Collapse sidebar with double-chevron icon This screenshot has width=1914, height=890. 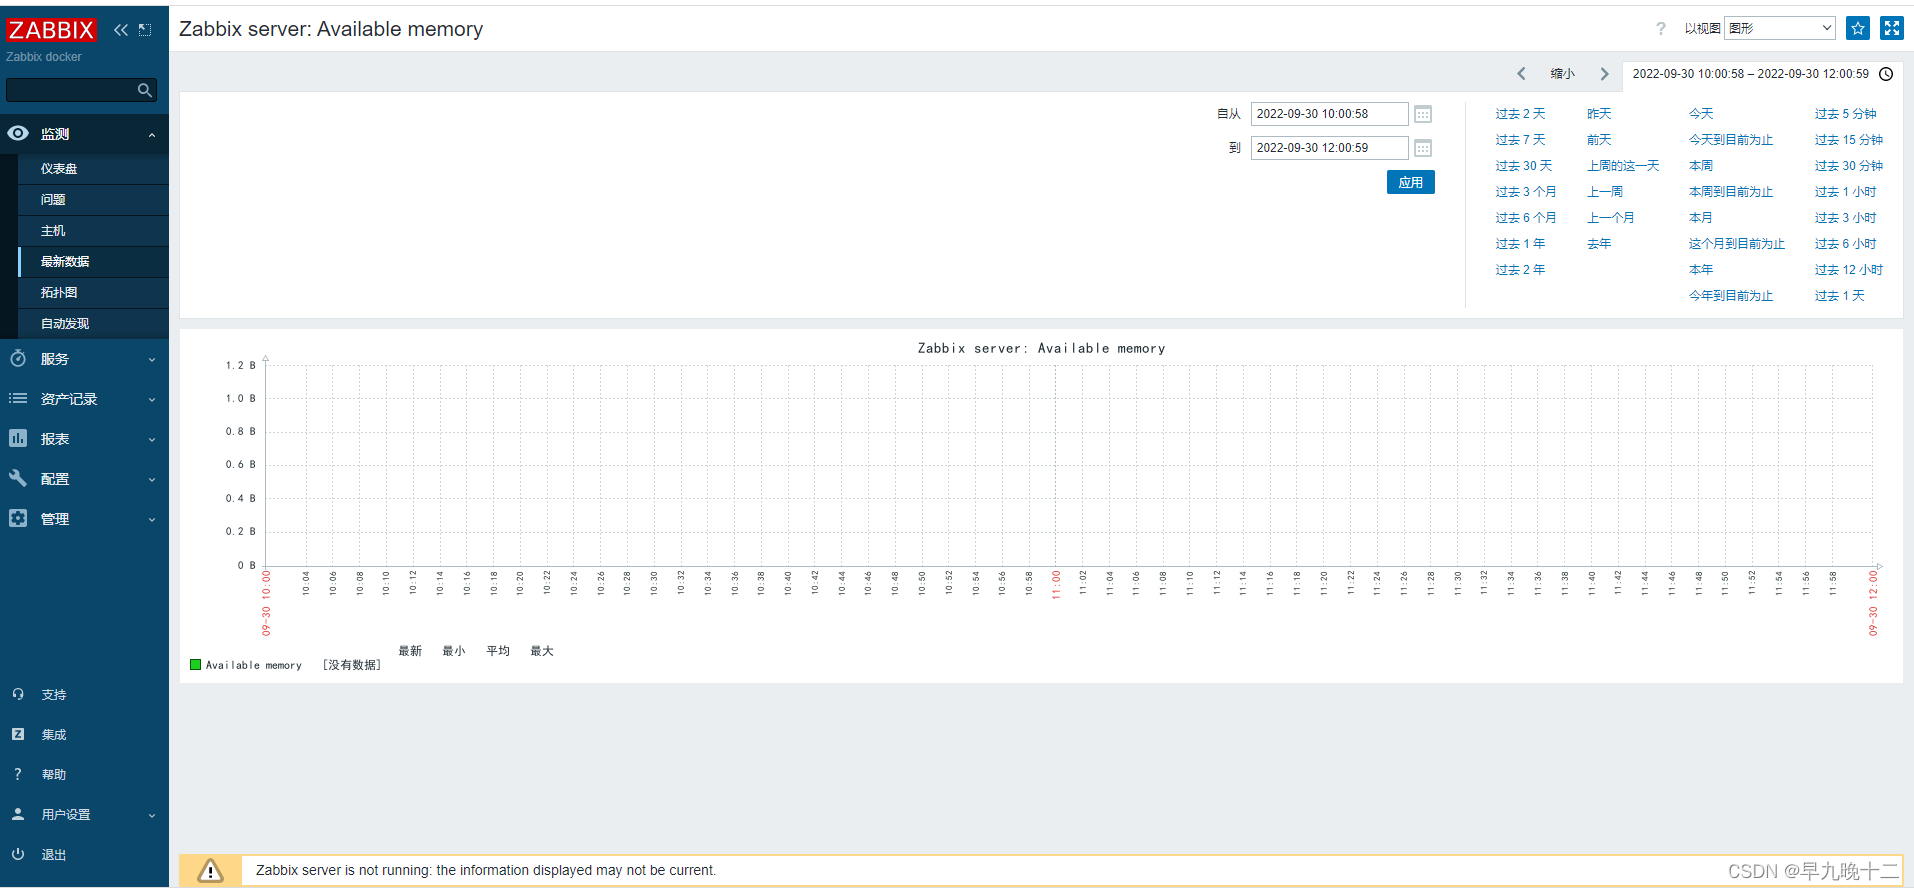point(121,30)
